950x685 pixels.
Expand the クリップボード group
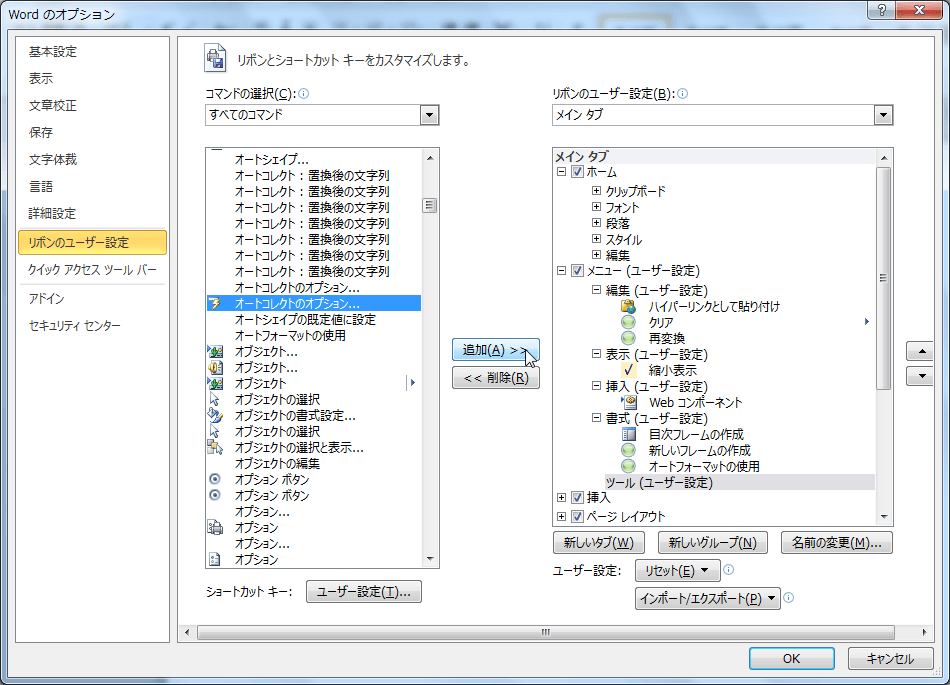[596, 191]
